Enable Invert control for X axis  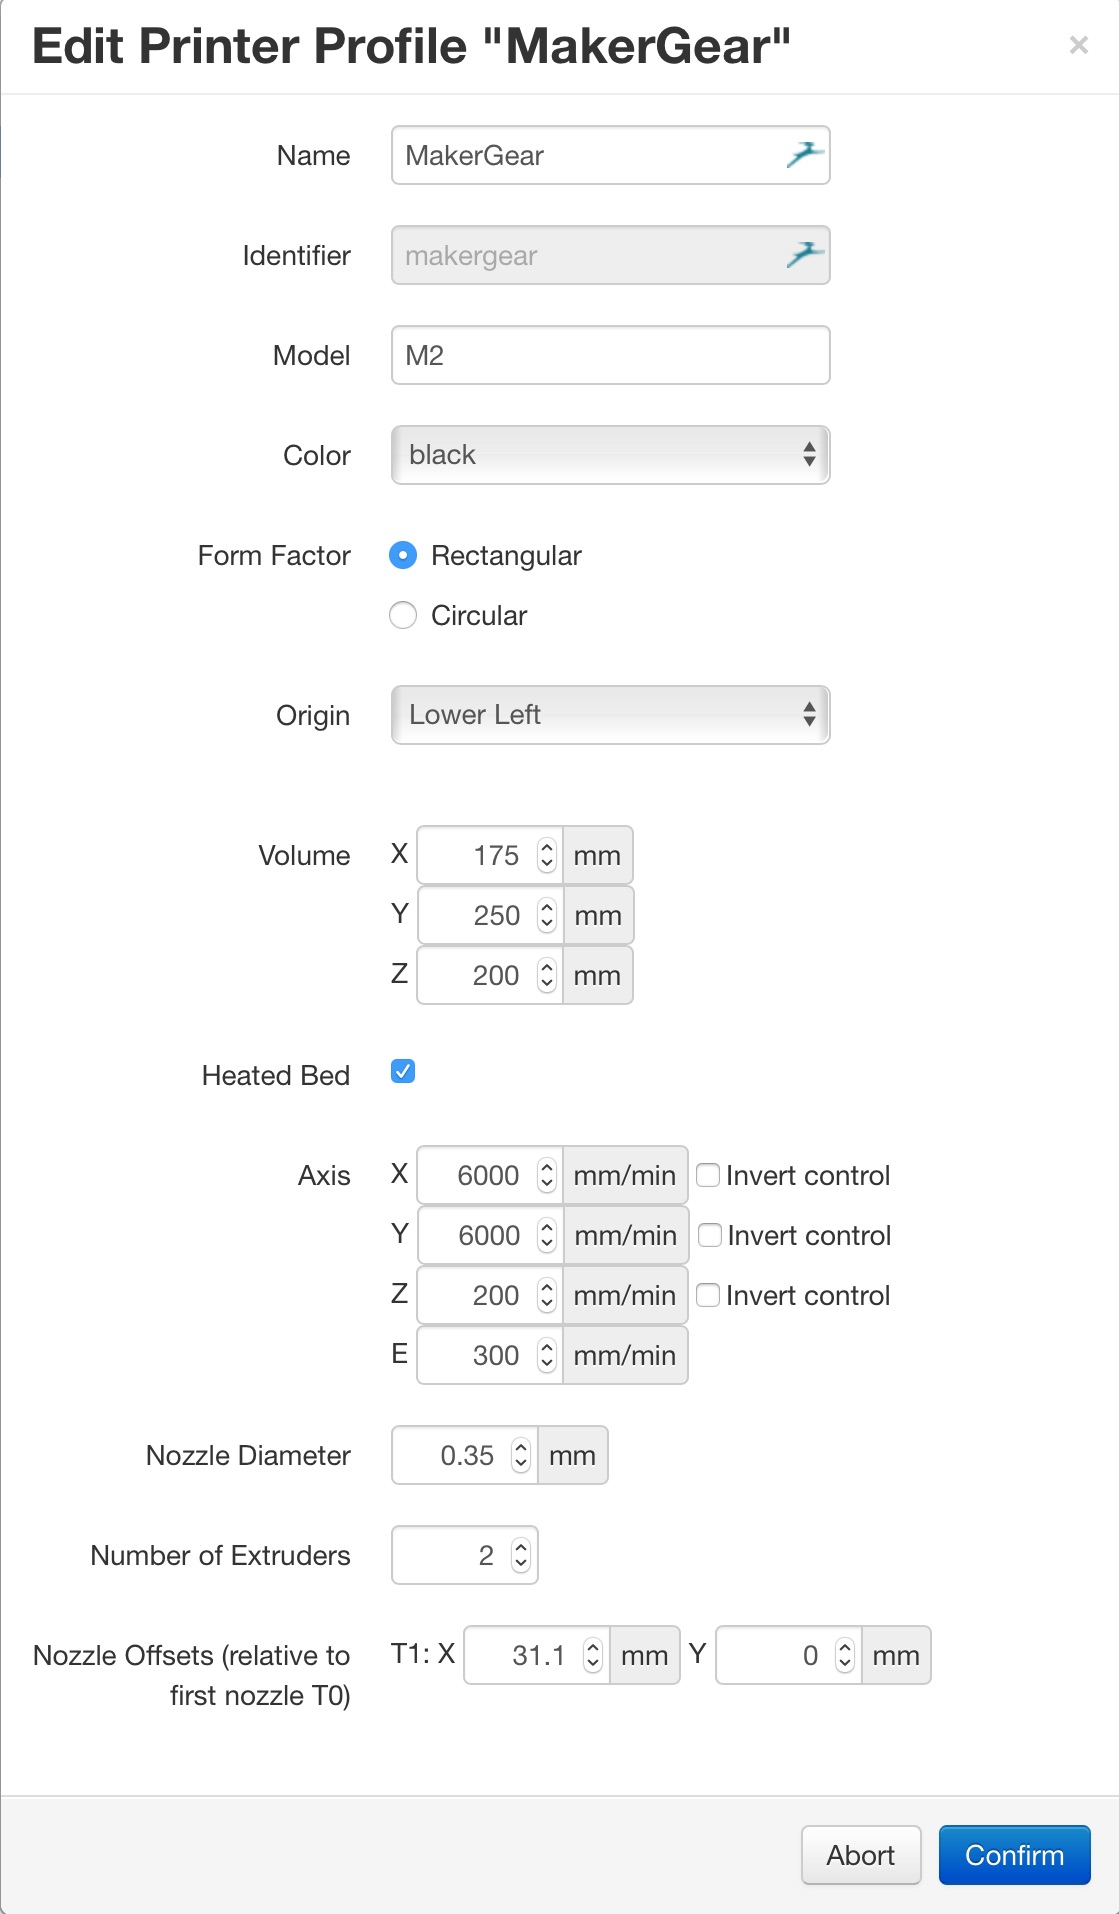pos(708,1175)
